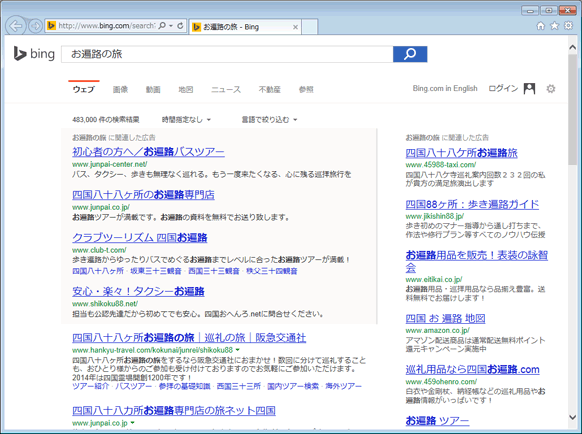The width and height of the screenshot is (582, 434).
Task: Click the scrollbar down arrow
Action: [x=573, y=417]
